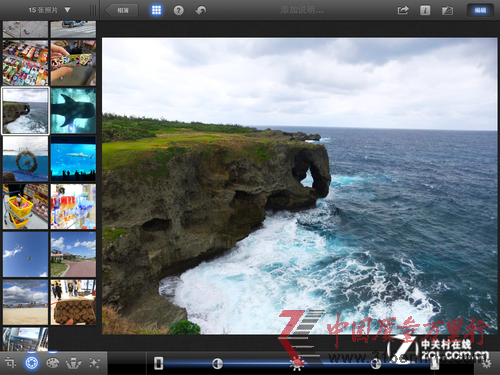Click the add caption text field
The image size is (500, 375).
pos(302,10)
